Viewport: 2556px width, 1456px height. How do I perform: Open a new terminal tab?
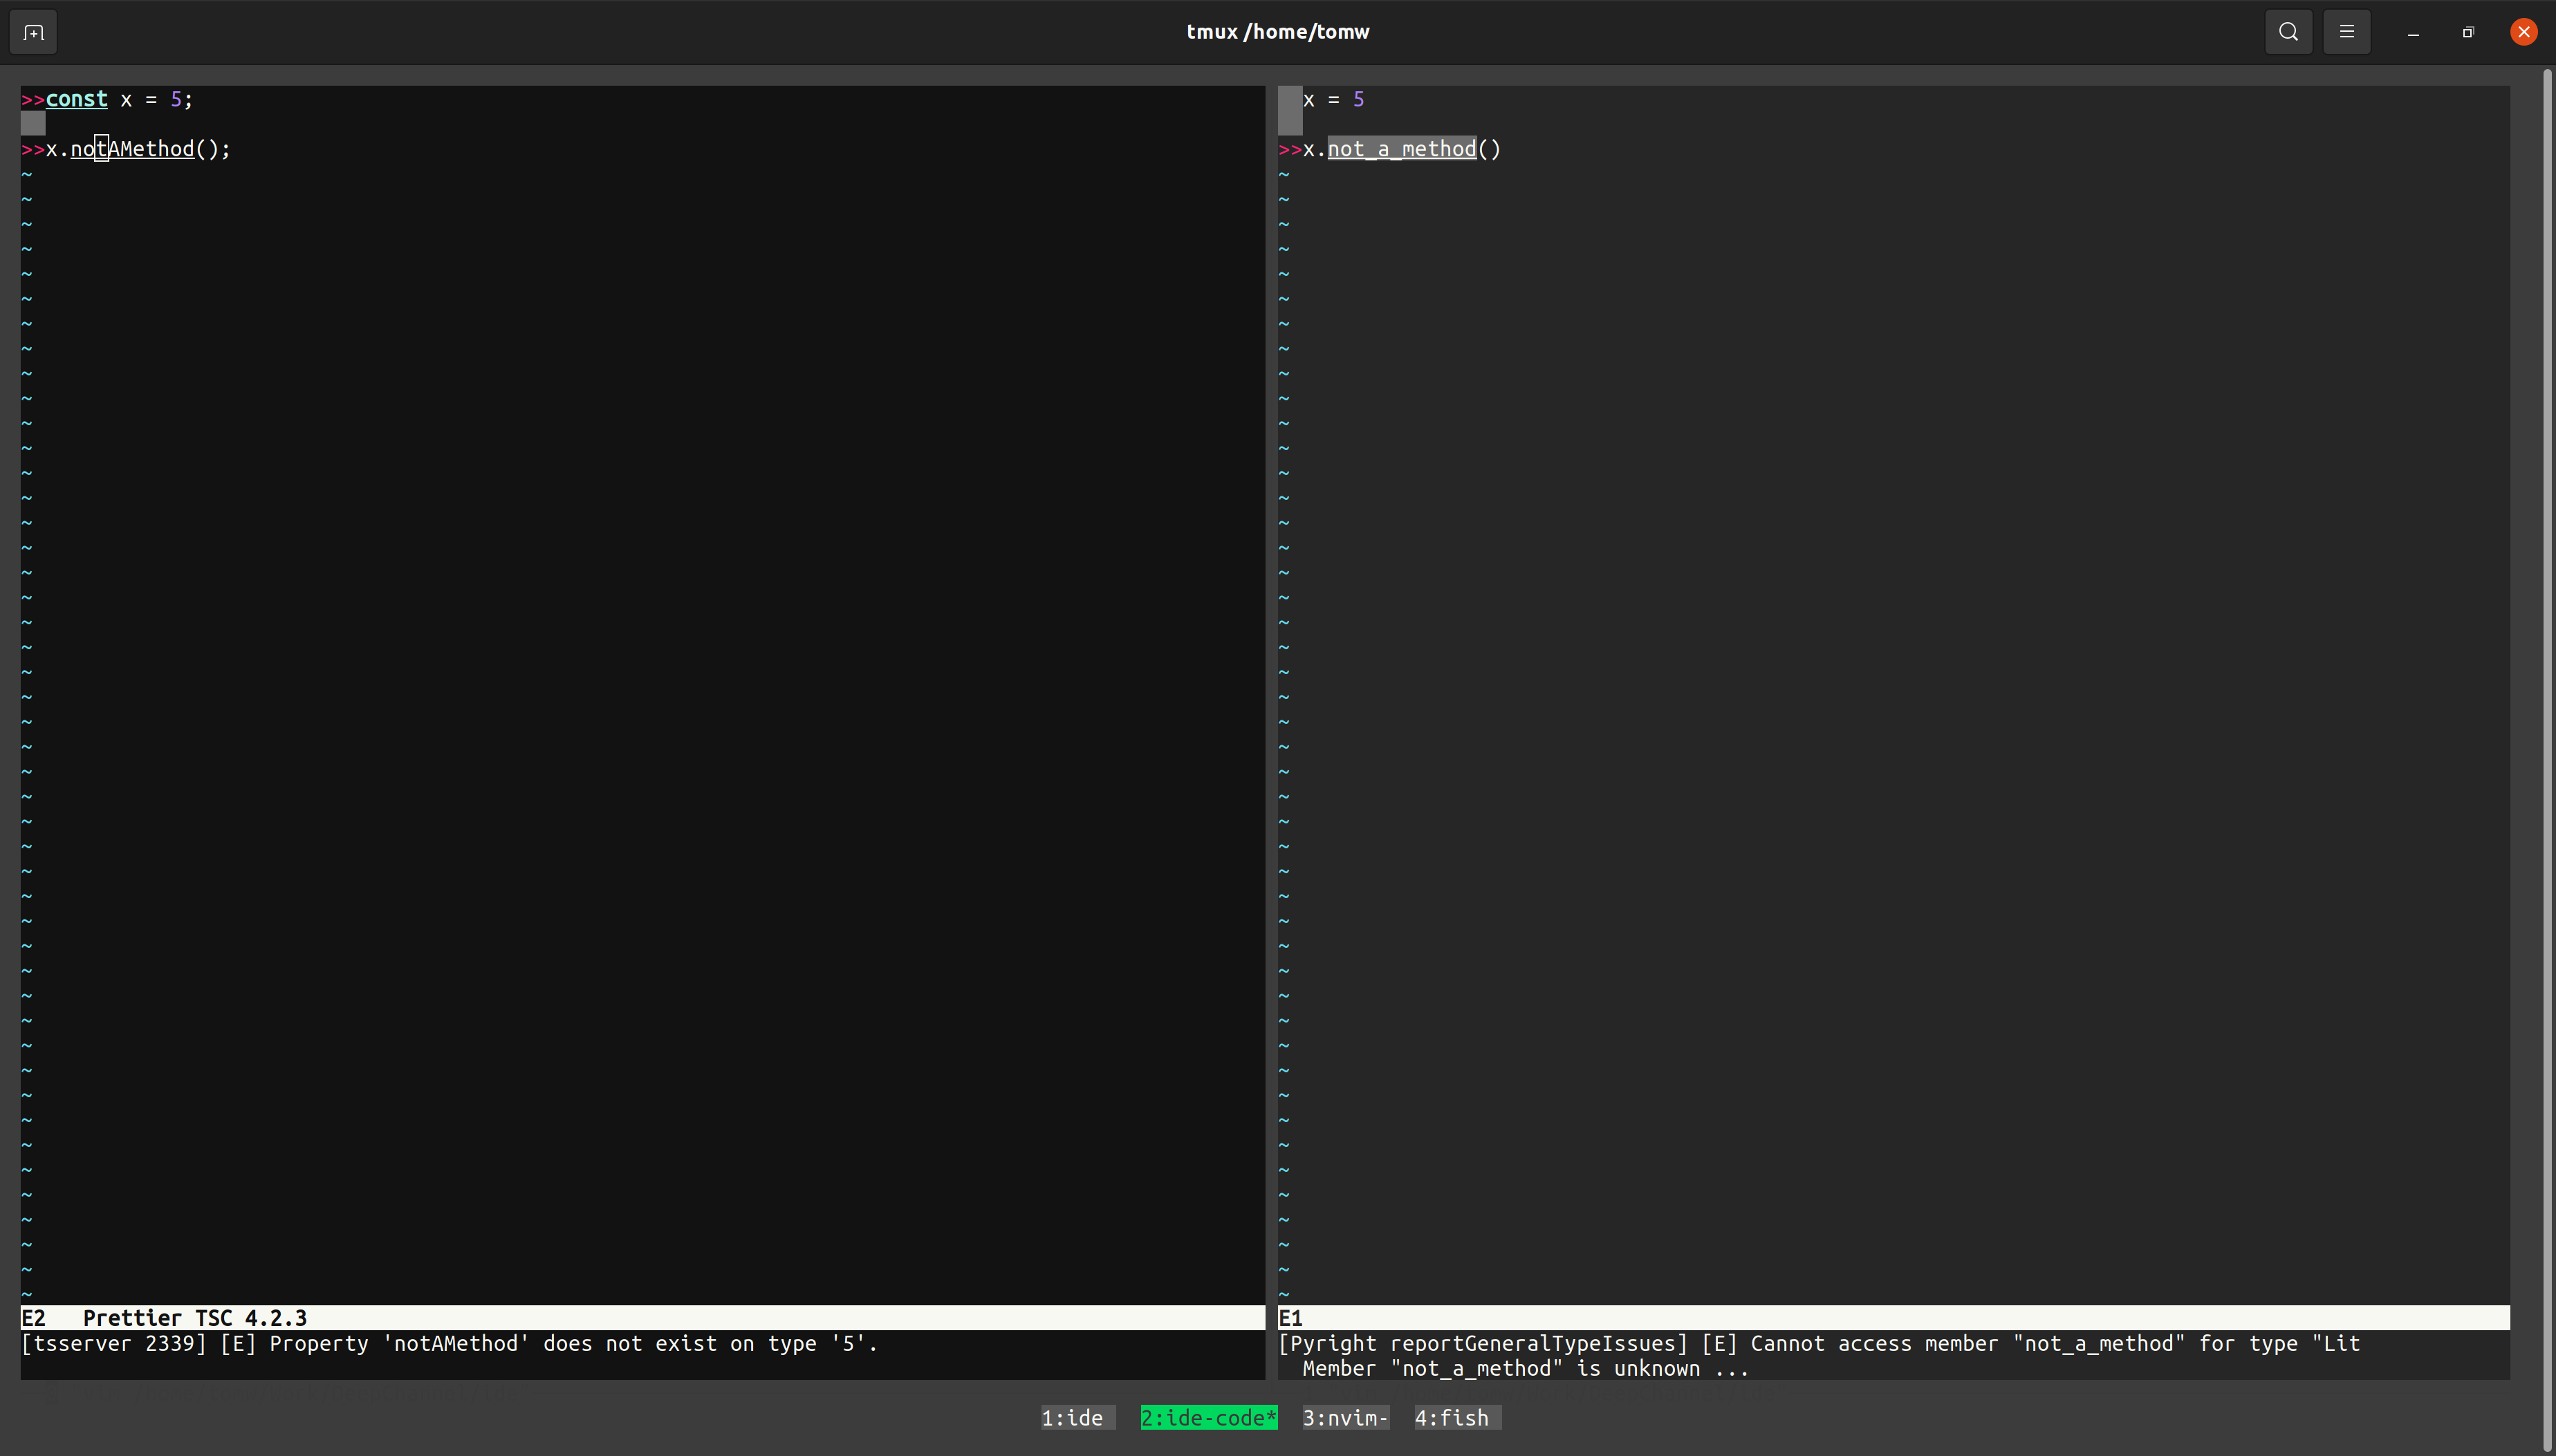pos(33,31)
